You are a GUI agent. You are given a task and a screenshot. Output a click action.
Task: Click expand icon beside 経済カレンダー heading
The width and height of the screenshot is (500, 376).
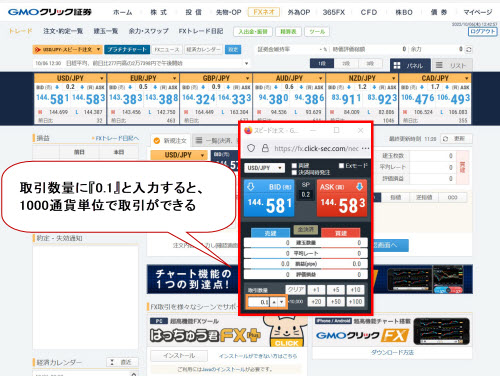click(x=112, y=362)
